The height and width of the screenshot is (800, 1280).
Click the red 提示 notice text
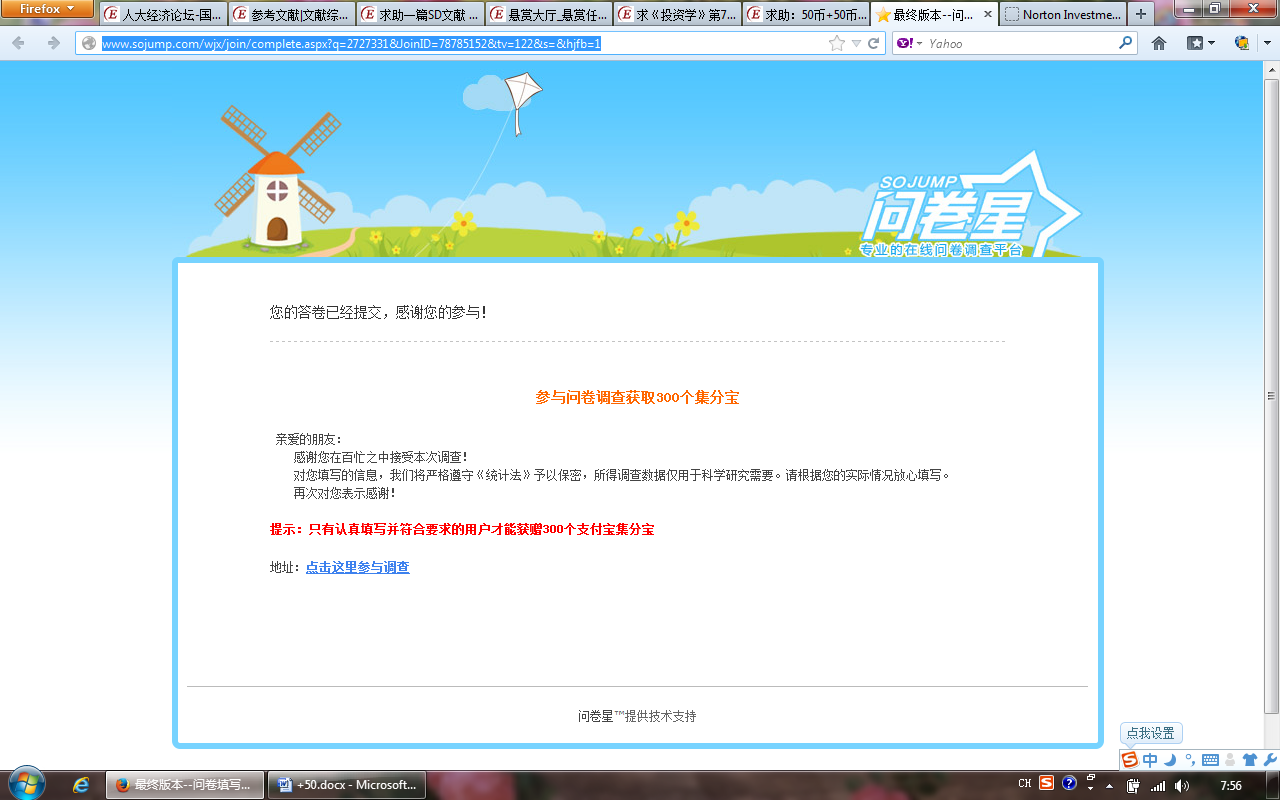[462, 529]
